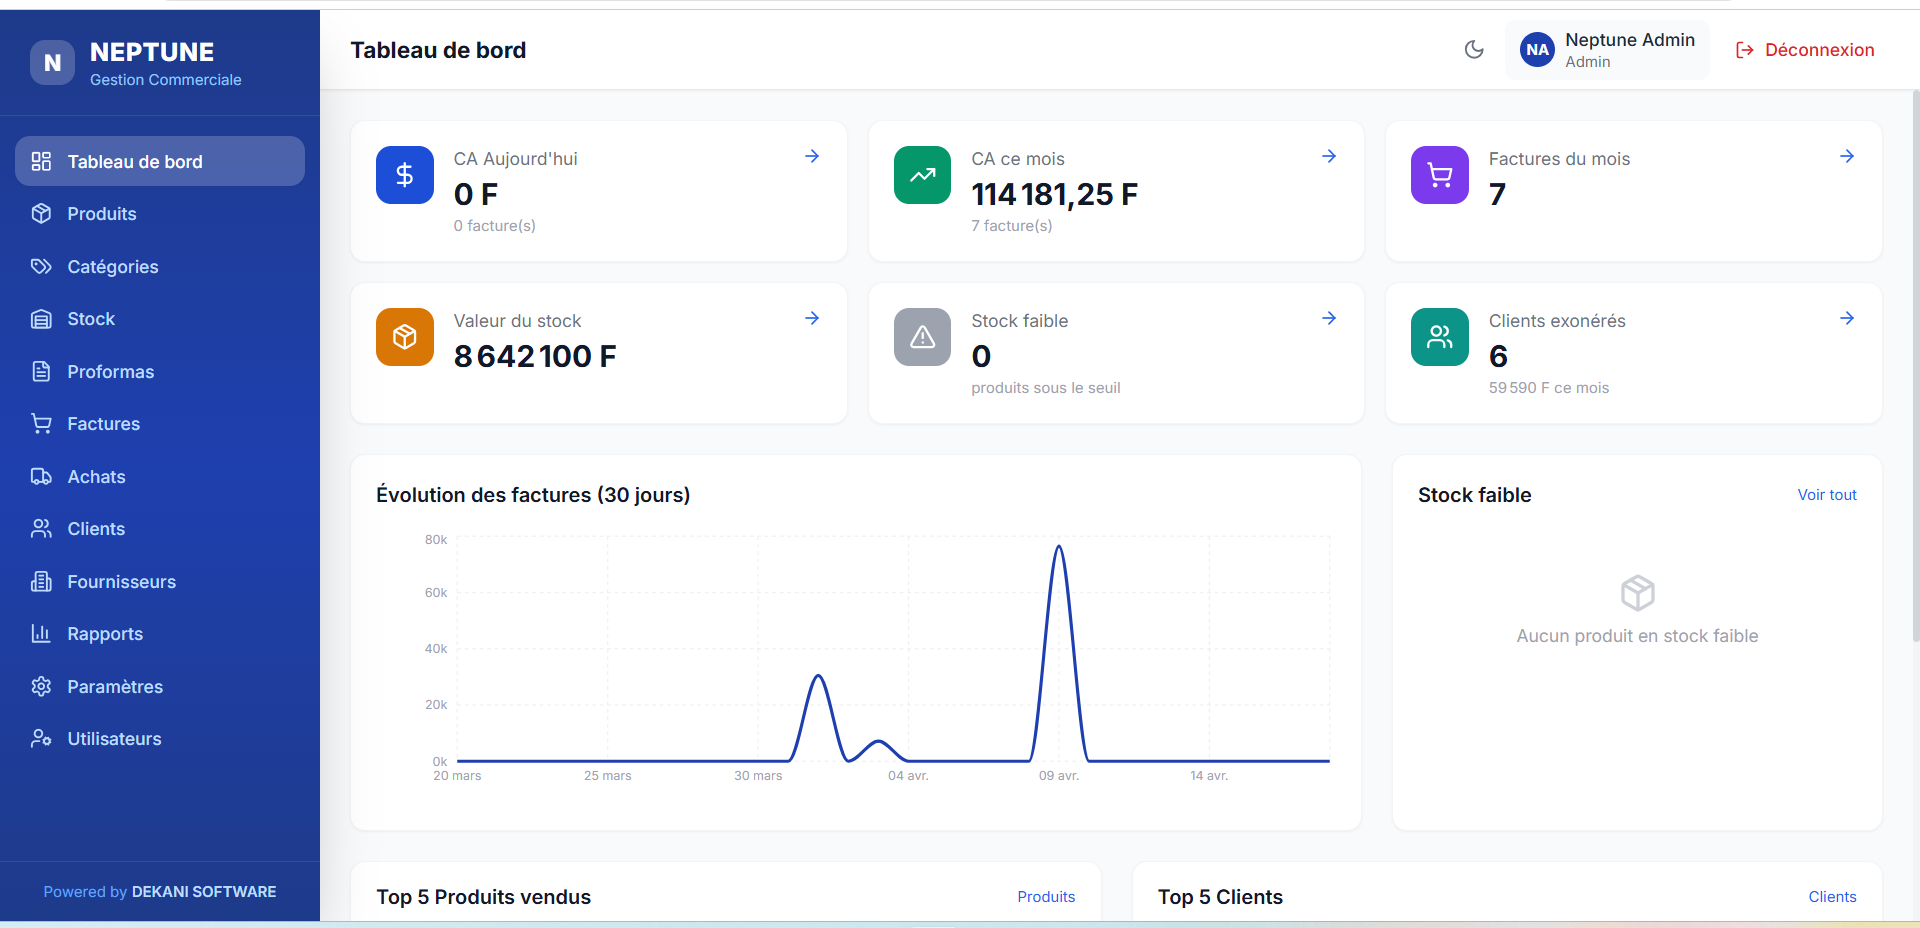Click the Voir tout link
The image size is (1920, 928).
coord(1826,495)
